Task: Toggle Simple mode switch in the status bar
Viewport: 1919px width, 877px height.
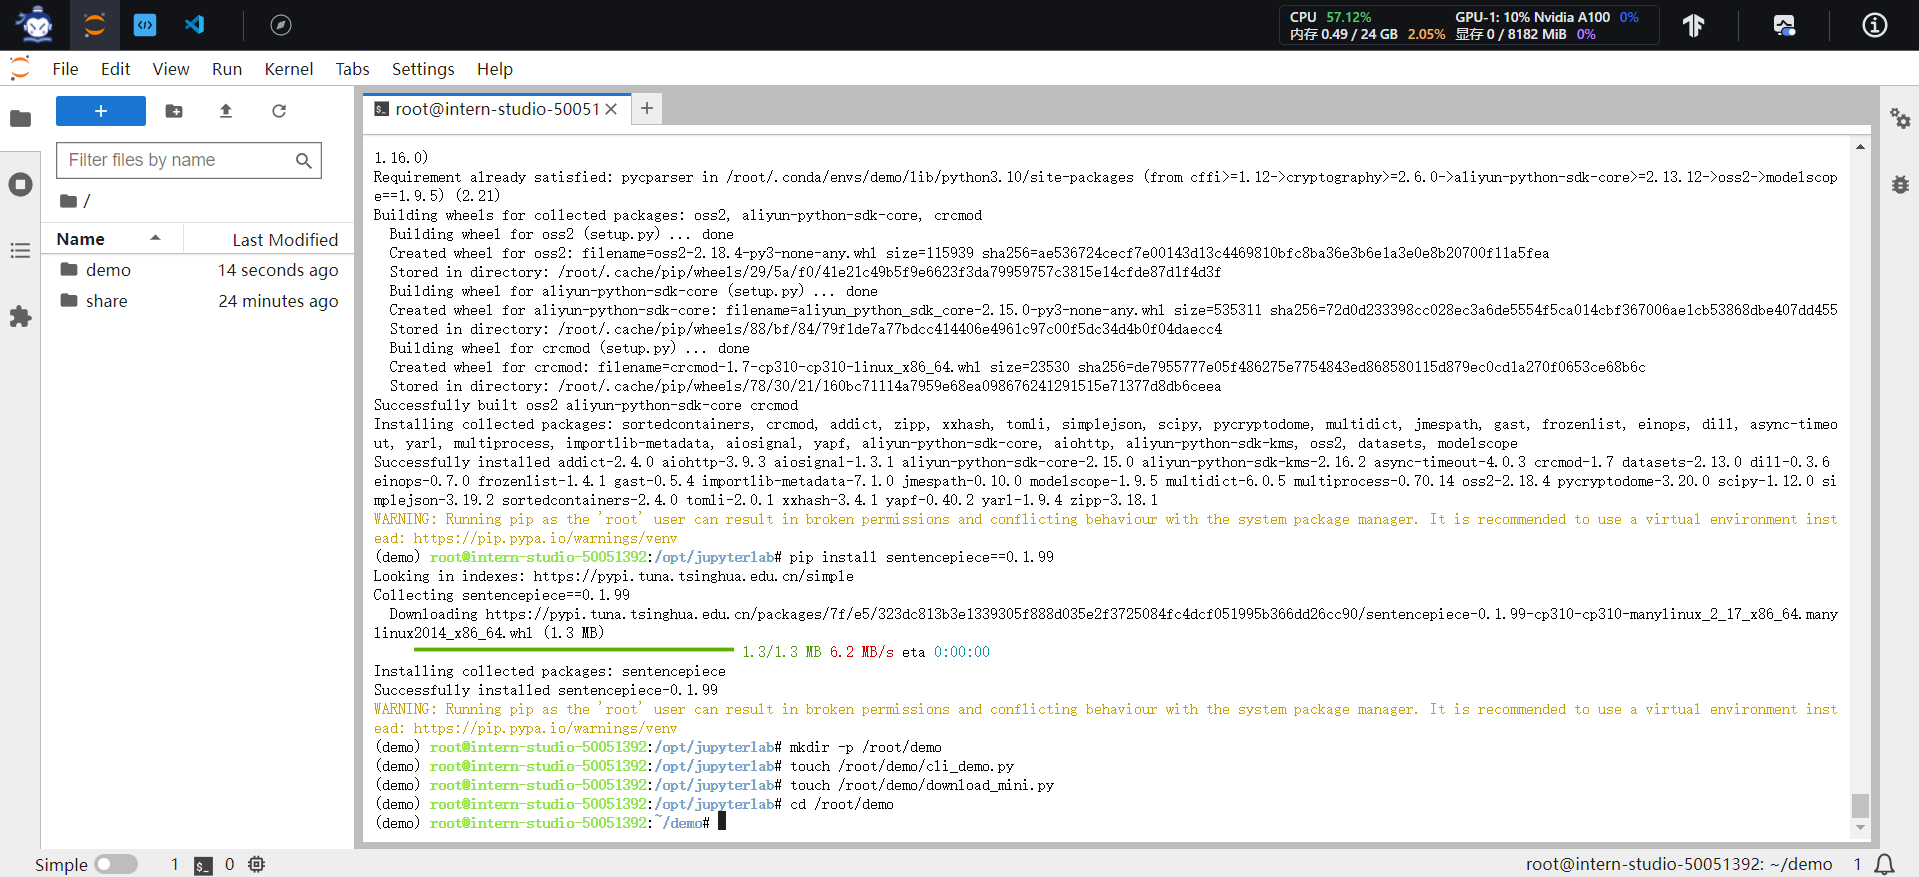Action: pos(116,864)
